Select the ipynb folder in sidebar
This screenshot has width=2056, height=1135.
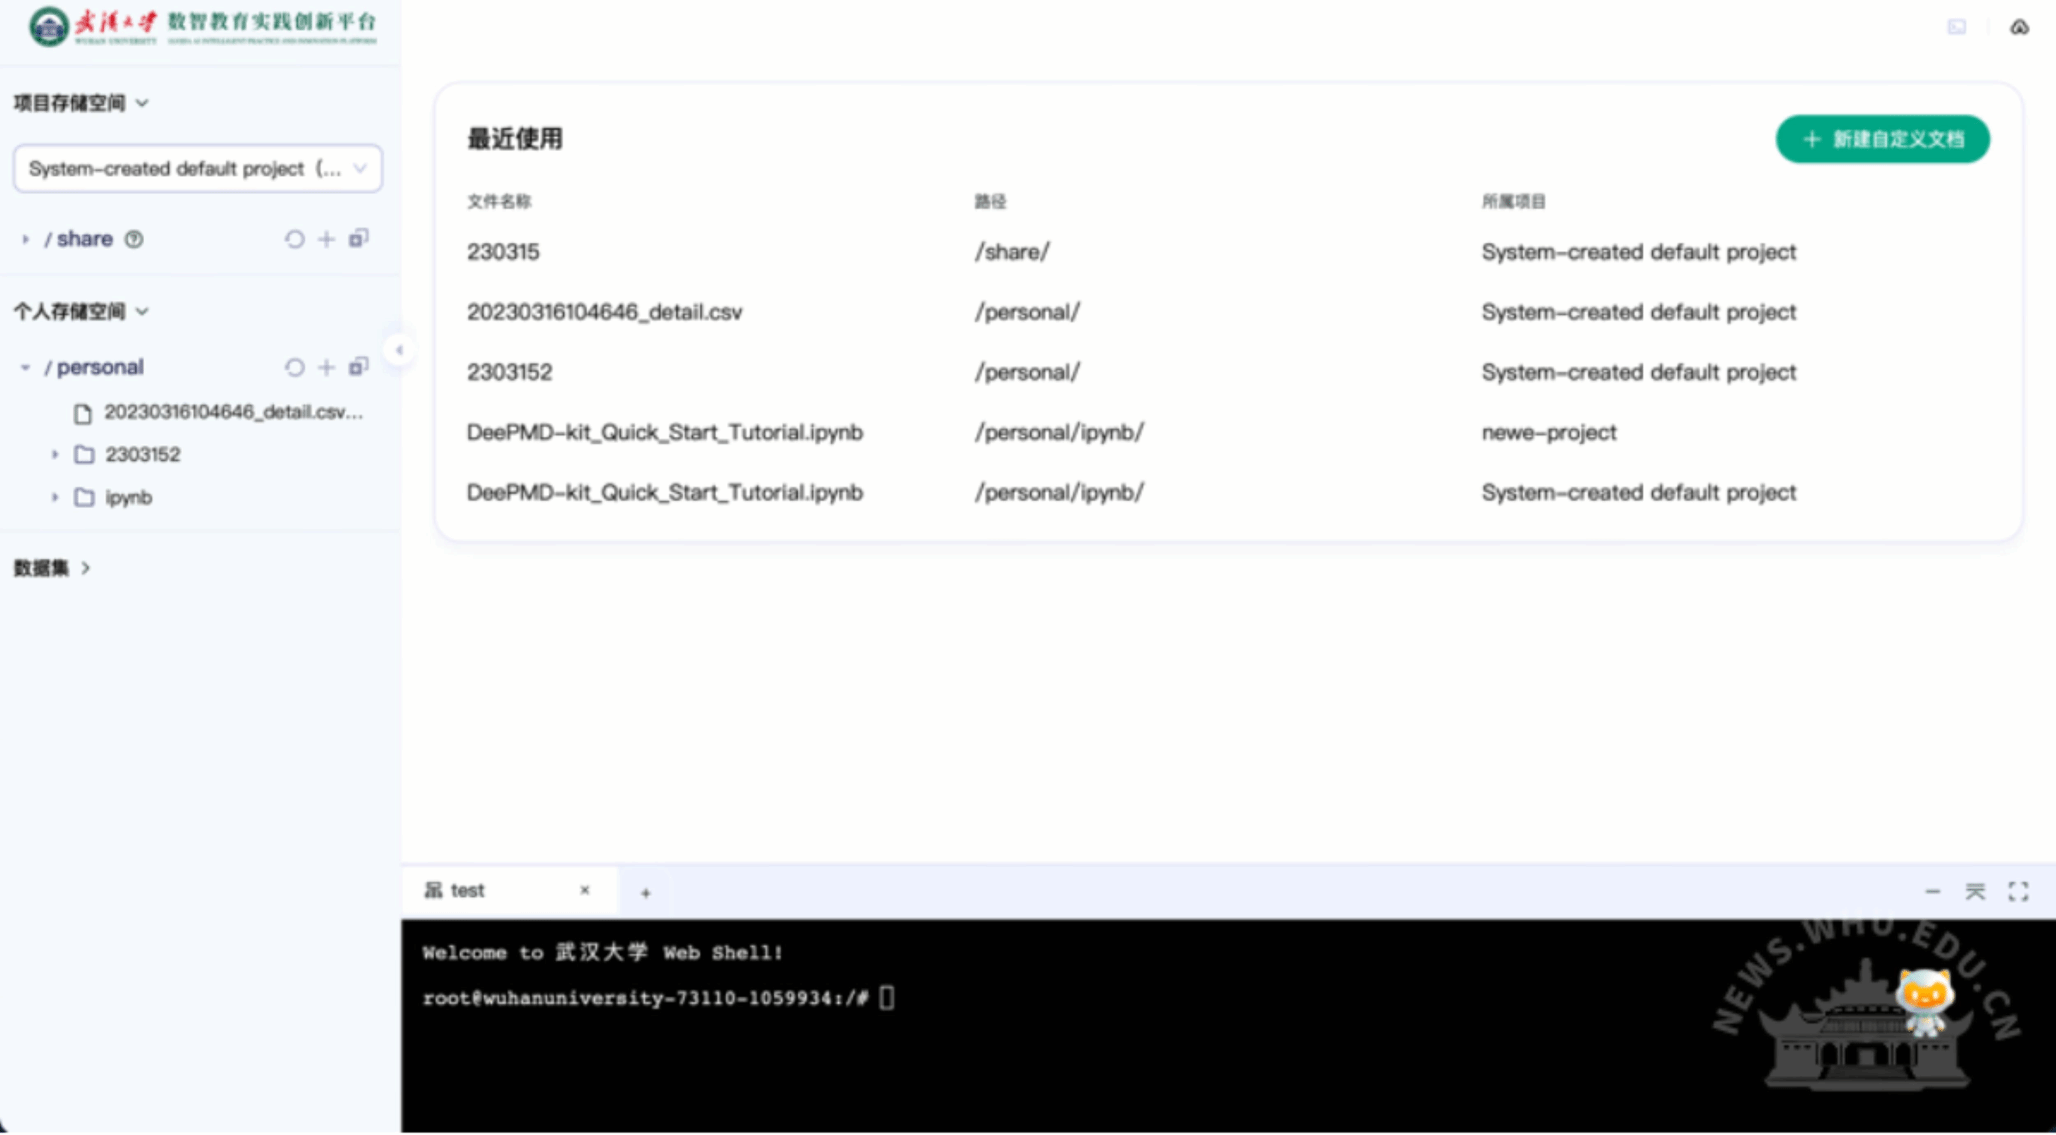pyautogui.click(x=129, y=497)
